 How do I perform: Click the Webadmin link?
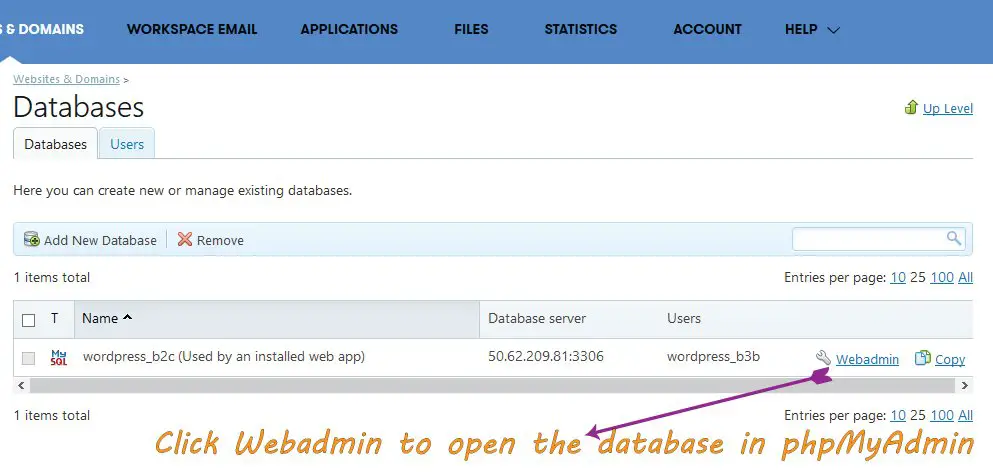point(867,359)
